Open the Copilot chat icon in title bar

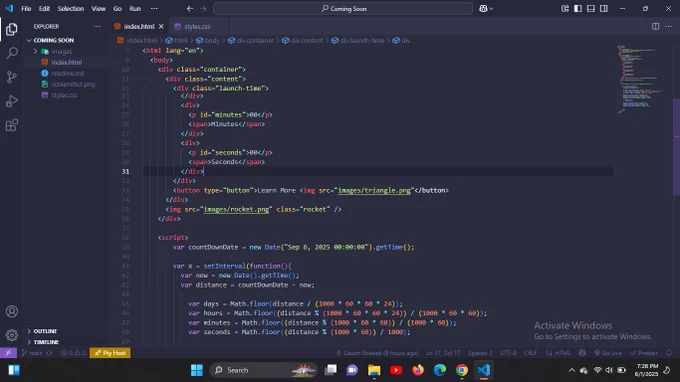click(483, 8)
